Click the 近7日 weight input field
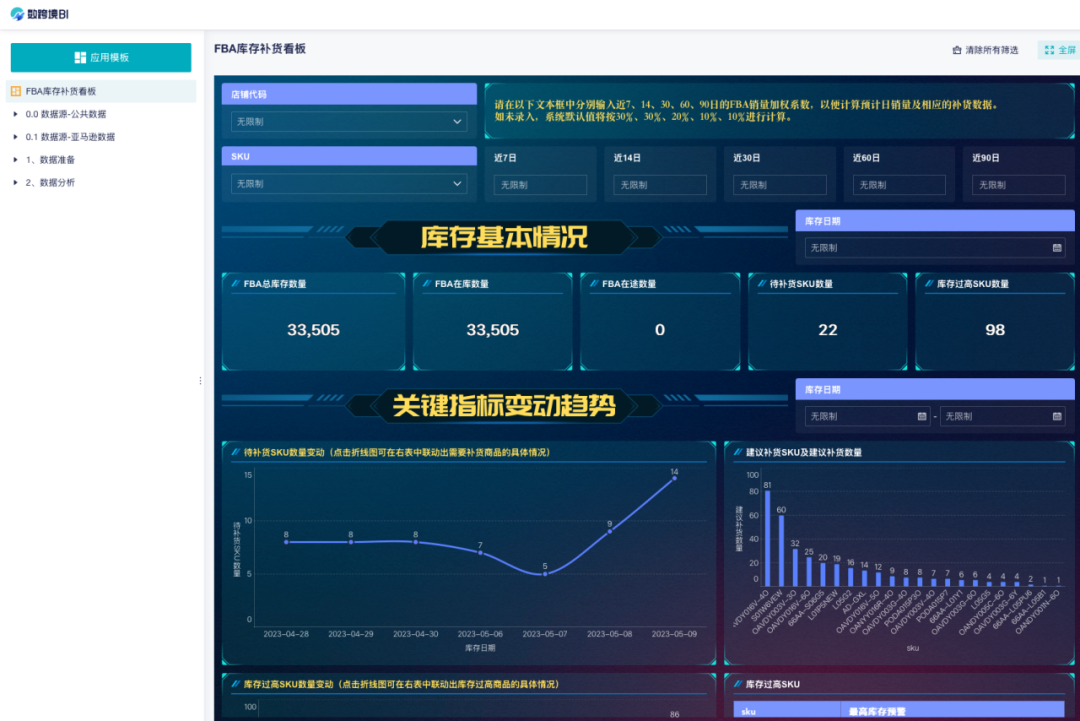 (x=540, y=185)
